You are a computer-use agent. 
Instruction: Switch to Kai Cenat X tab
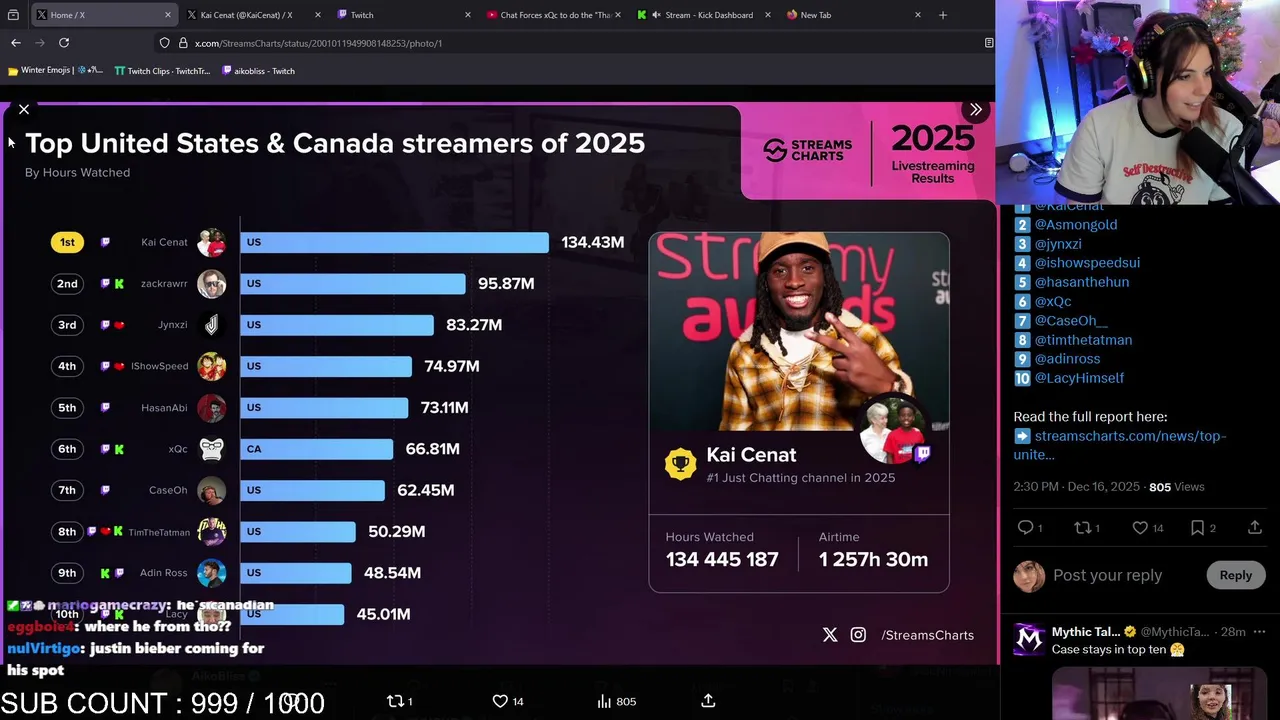[x=248, y=15]
